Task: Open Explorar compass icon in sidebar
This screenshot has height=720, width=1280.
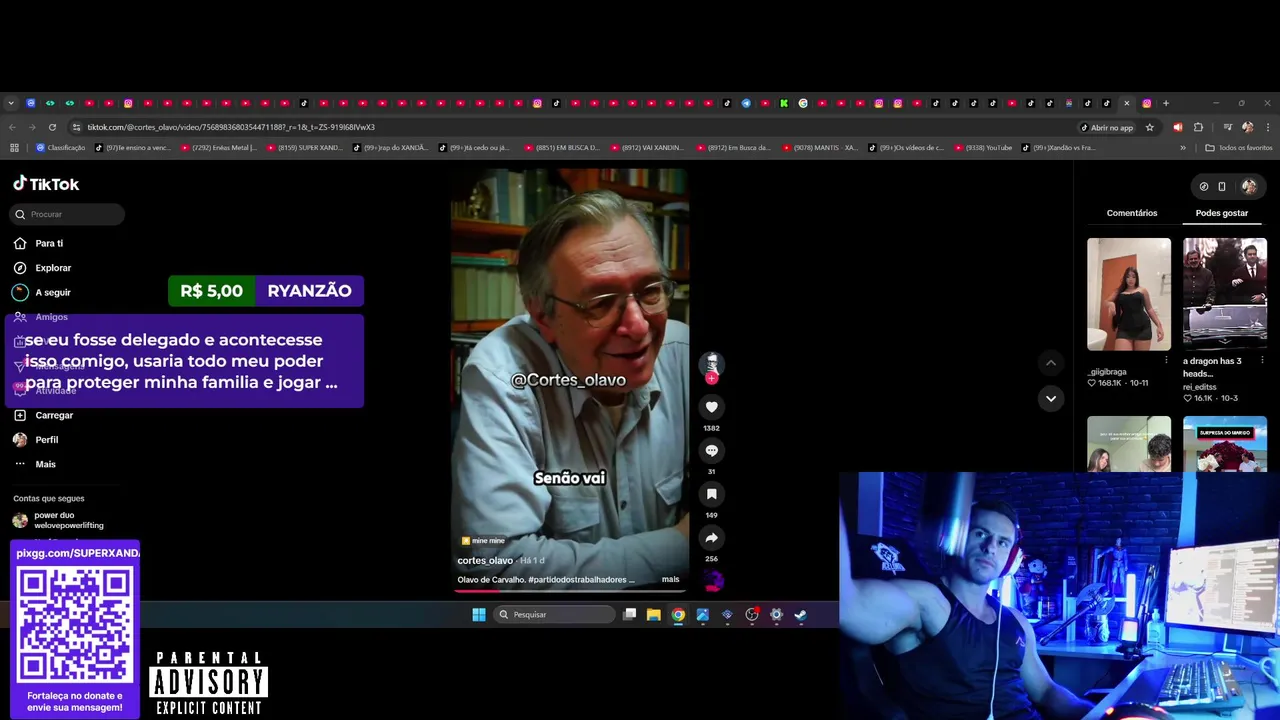Action: coord(20,268)
